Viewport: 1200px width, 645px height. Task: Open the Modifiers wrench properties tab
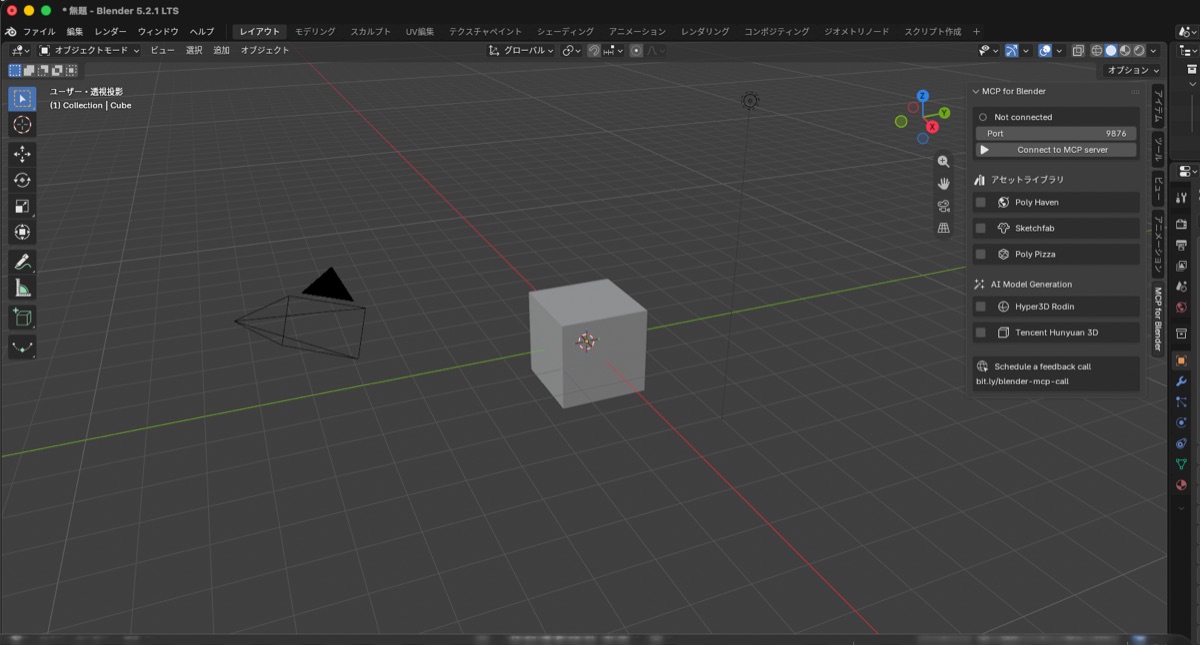coord(1181,381)
